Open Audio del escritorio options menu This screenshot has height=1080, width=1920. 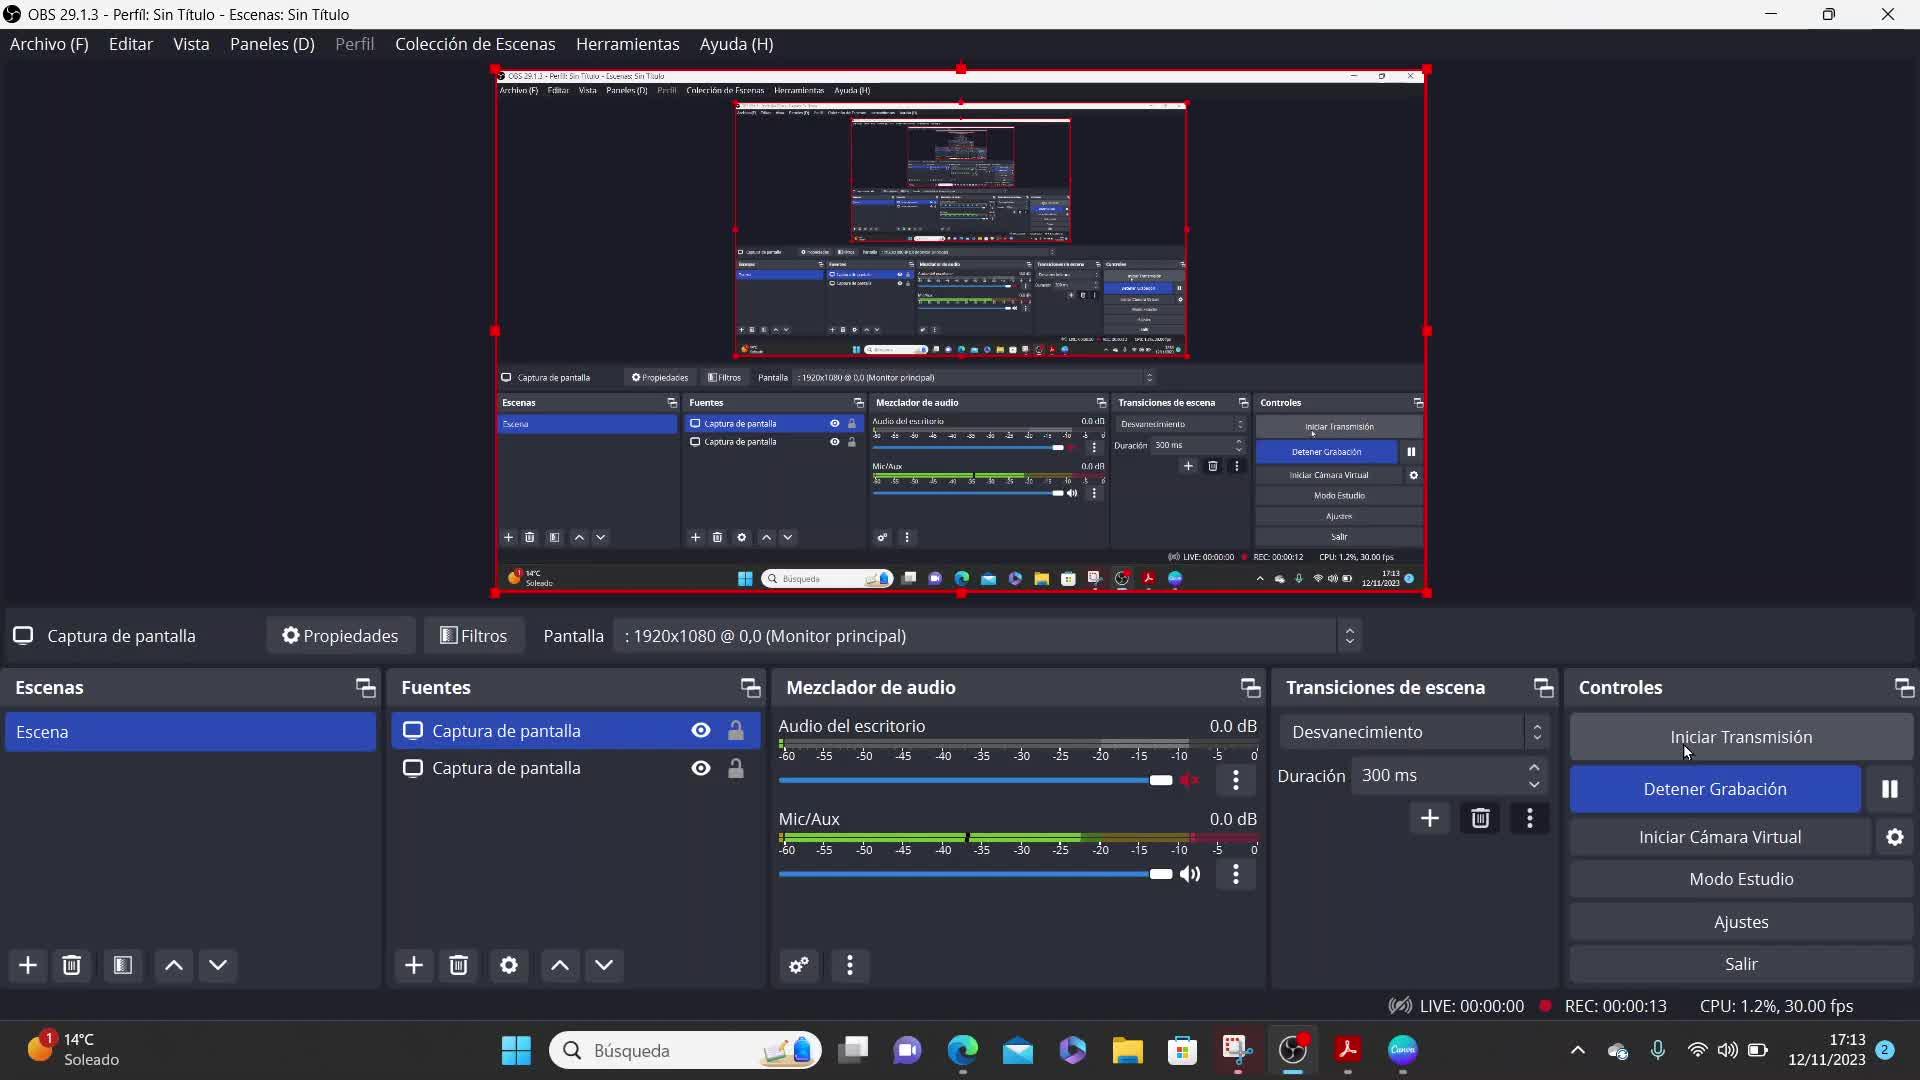tap(1236, 780)
